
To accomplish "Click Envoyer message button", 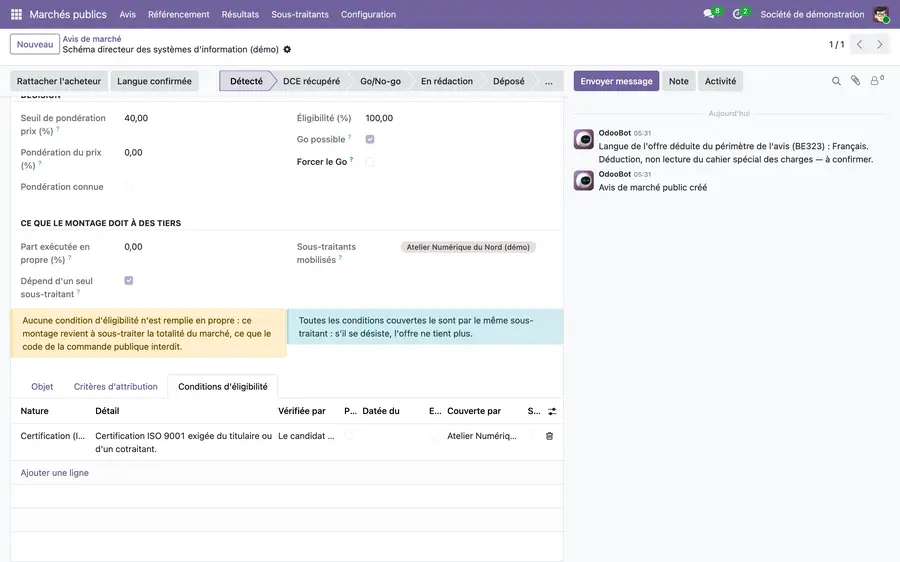I will coord(616,81).
